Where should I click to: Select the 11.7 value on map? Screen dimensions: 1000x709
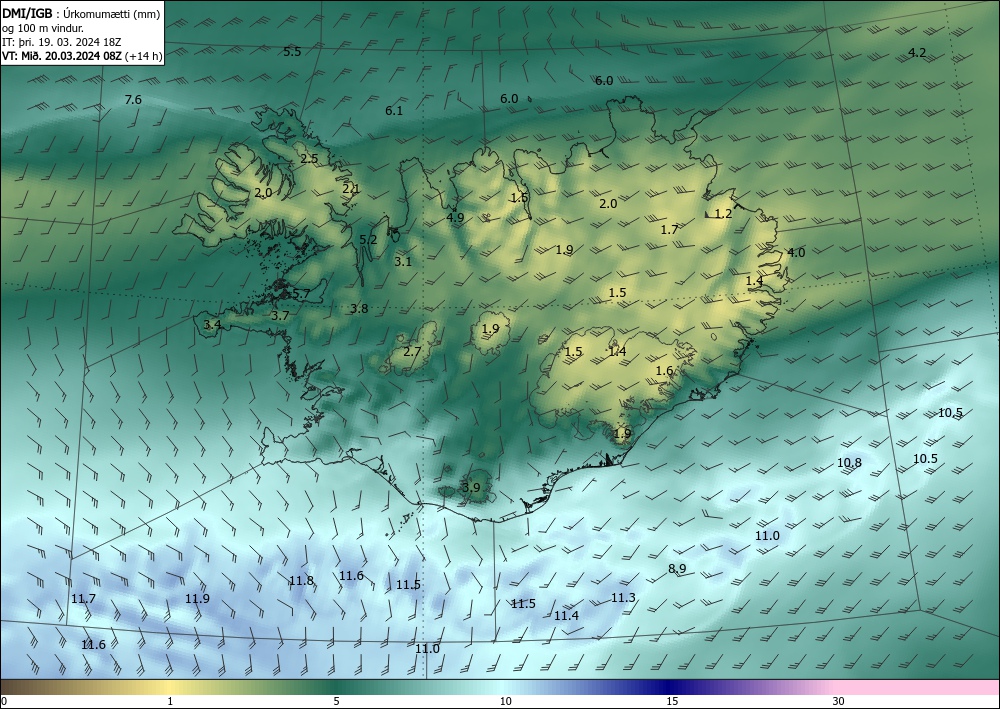pos(84,599)
